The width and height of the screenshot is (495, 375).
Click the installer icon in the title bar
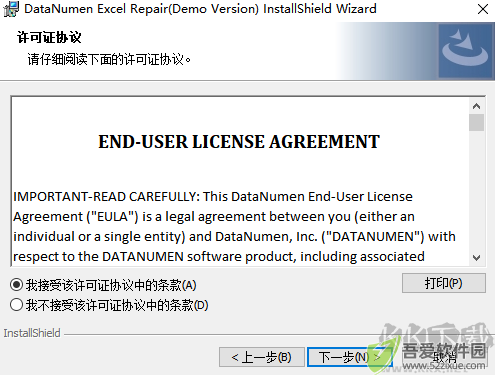click(11, 9)
